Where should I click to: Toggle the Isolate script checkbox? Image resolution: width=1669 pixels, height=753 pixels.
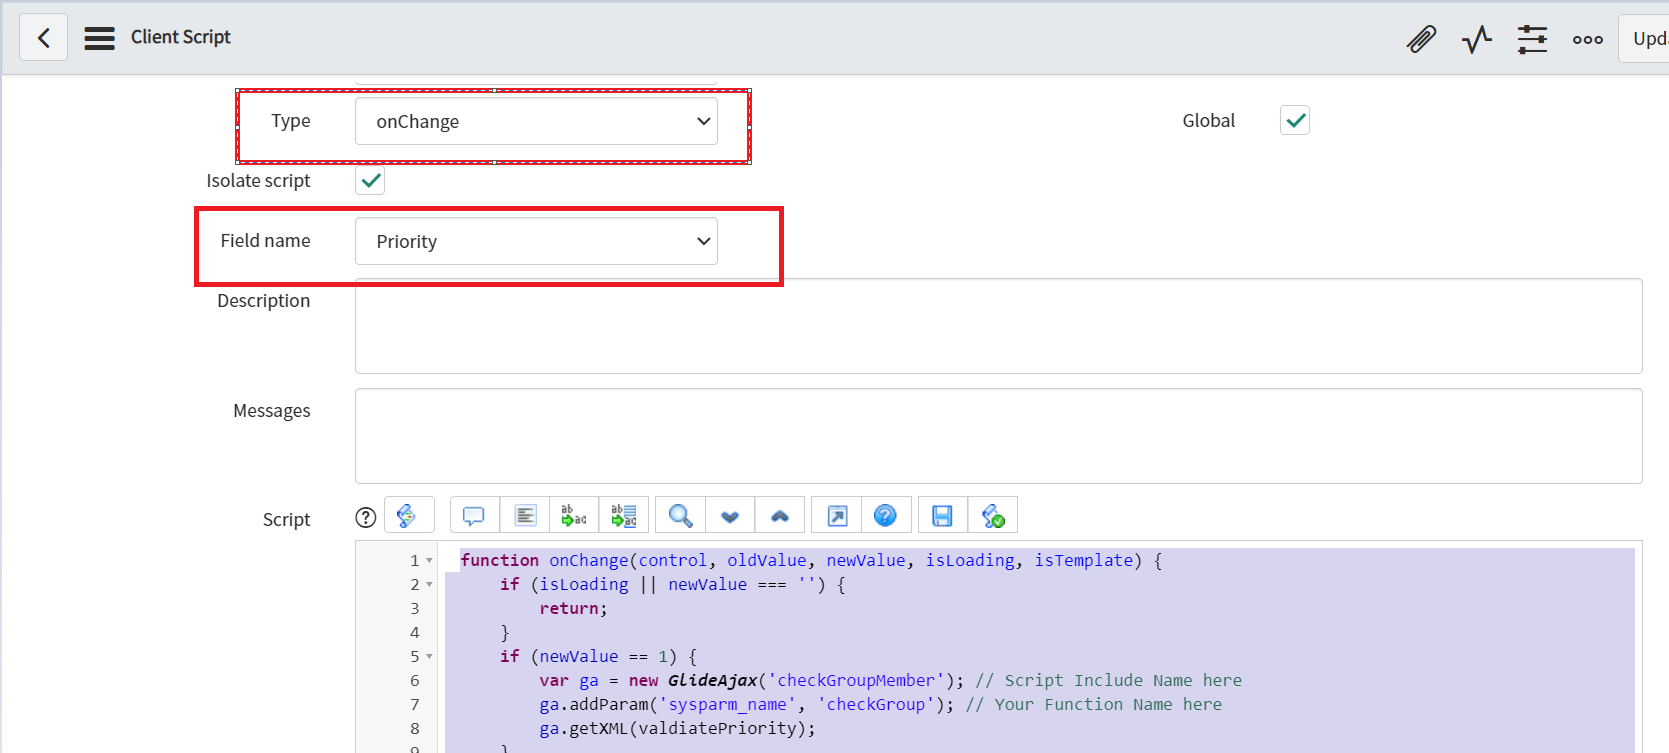370,181
